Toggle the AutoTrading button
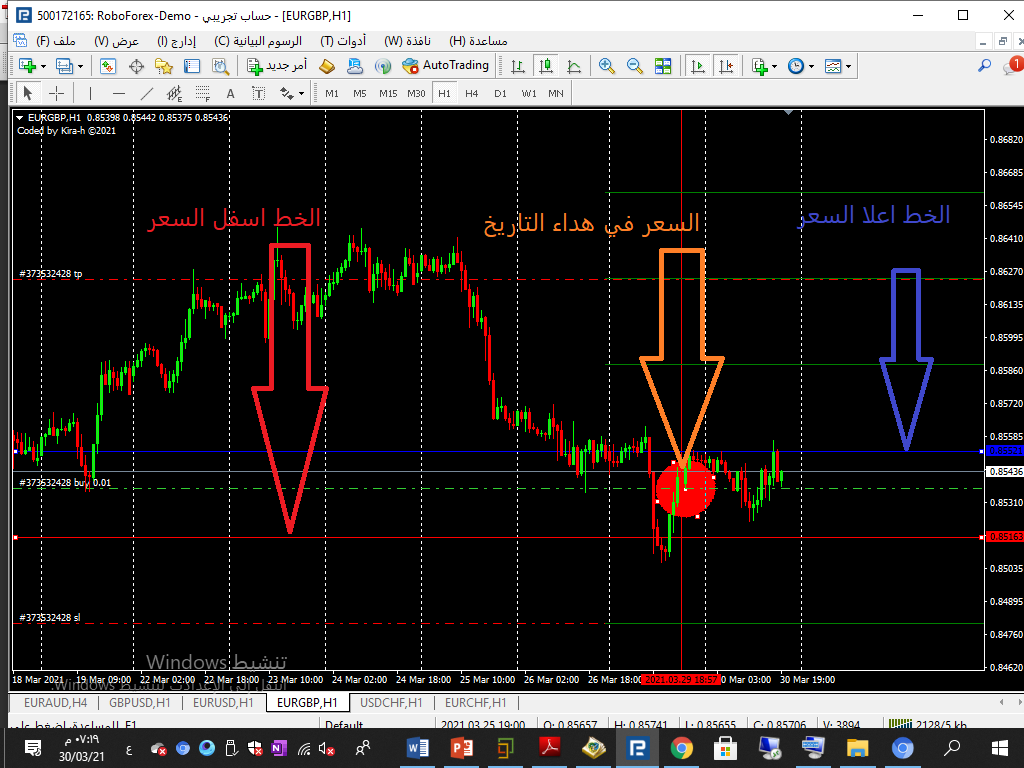Screen dimensions: 1024x768 coord(446,66)
